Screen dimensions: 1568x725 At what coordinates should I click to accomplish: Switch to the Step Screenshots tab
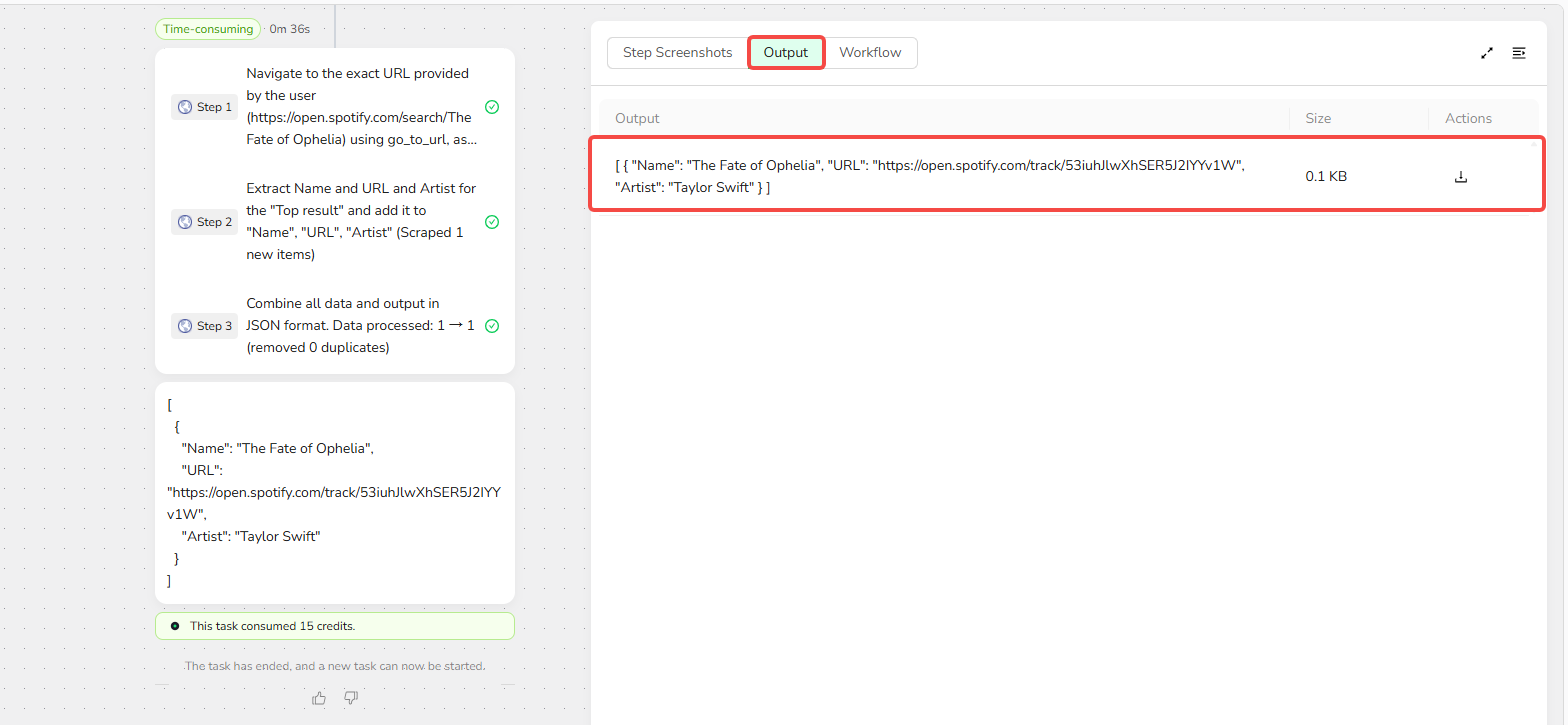[677, 53]
